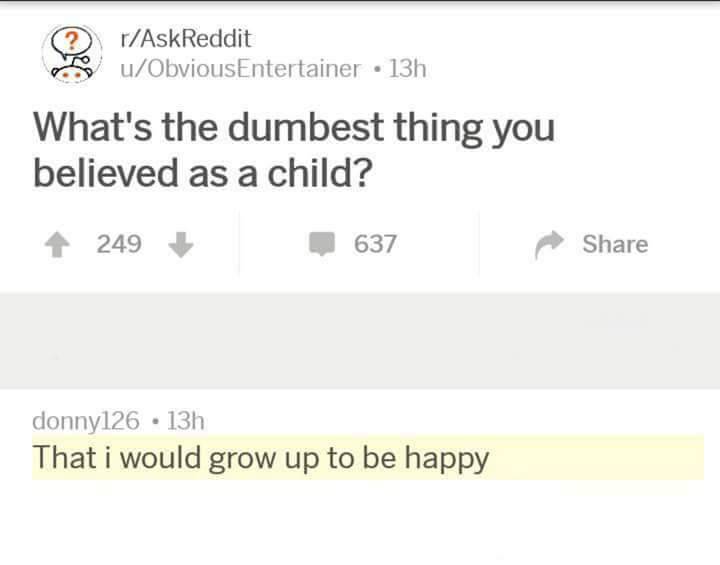
Task: Click the 249 vote score
Action: (x=119, y=244)
